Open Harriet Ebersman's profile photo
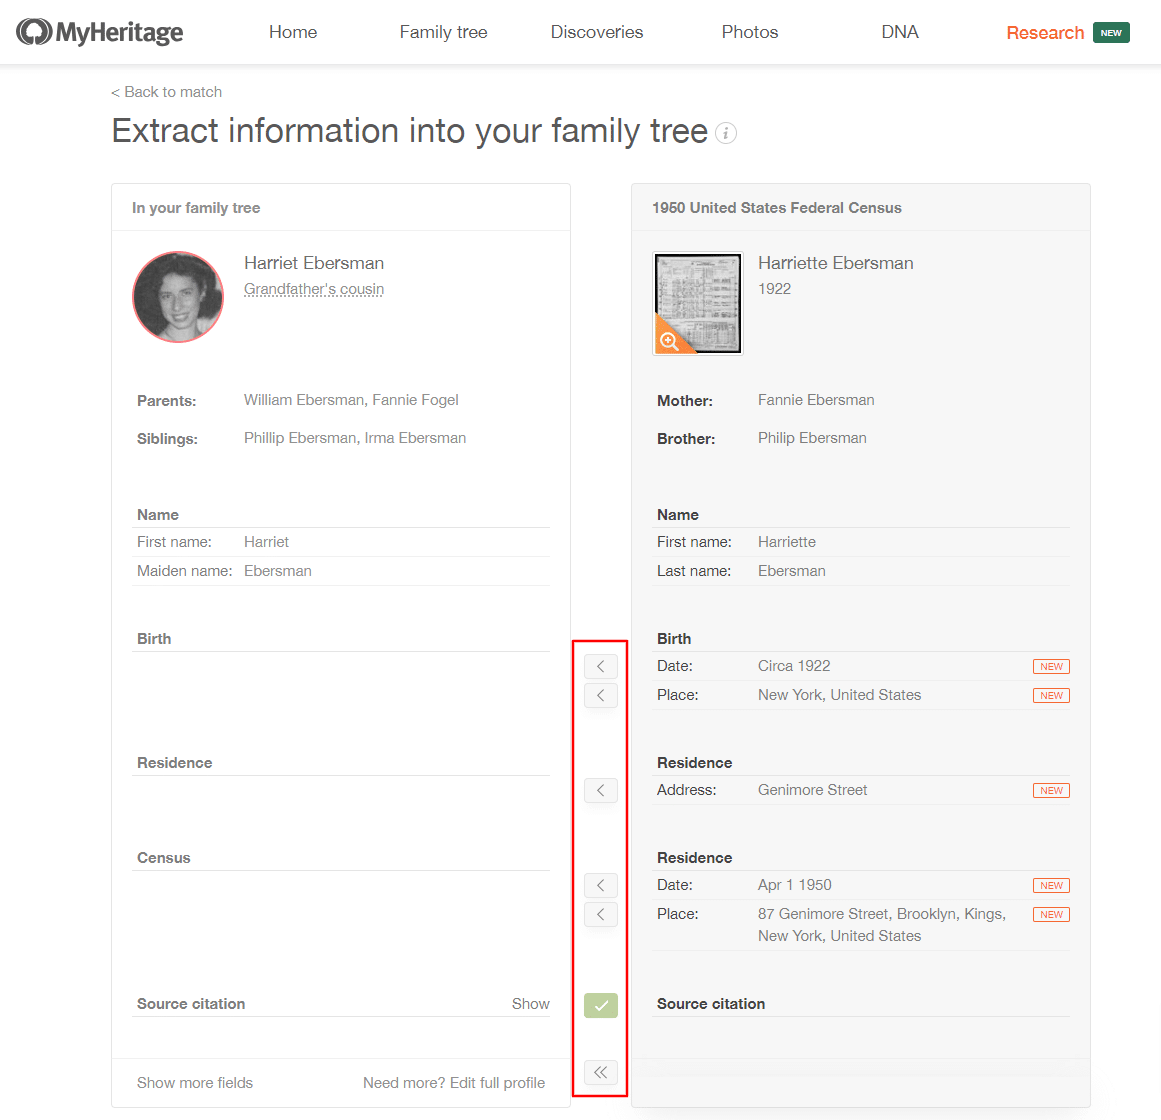This screenshot has width=1161, height=1120. click(178, 297)
